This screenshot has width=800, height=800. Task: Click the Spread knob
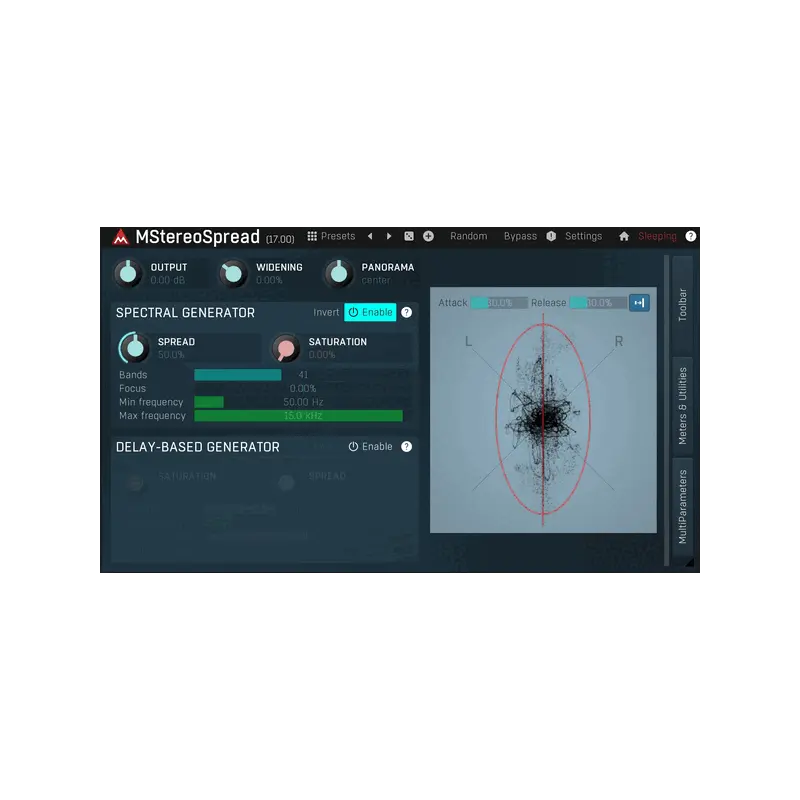click(x=134, y=347)
